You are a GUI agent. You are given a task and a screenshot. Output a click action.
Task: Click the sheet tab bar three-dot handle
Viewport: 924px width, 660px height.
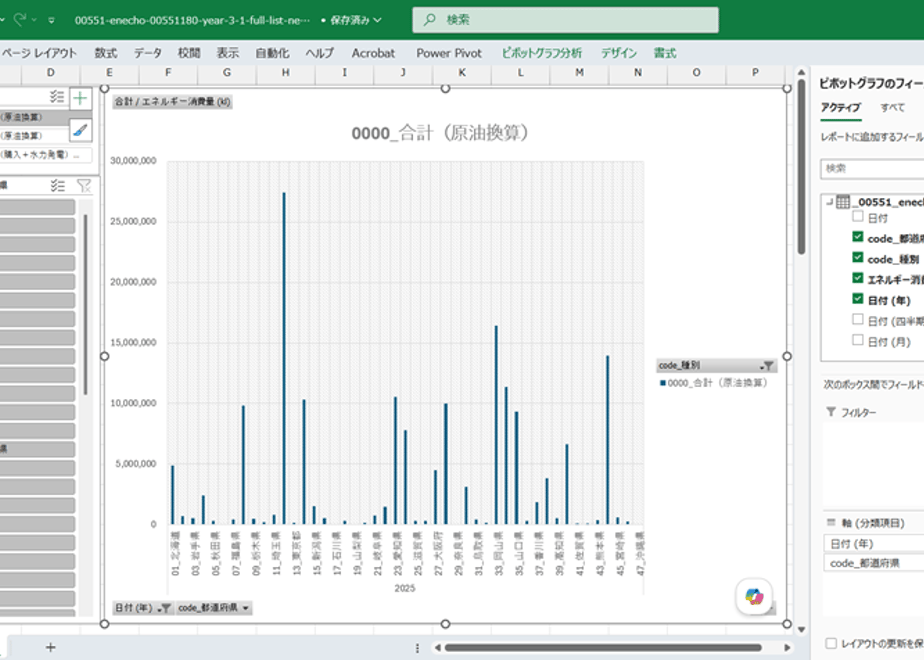(417, 648)
